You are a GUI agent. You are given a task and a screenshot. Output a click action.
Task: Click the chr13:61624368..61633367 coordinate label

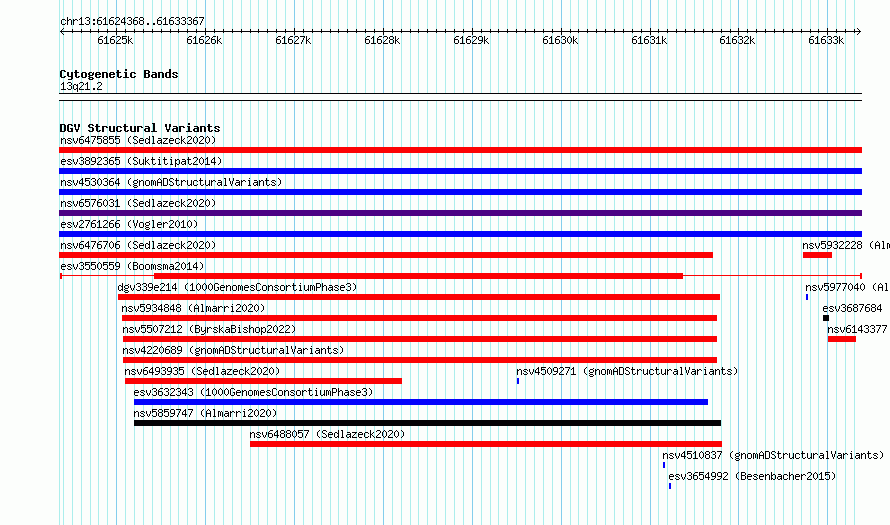click(x=132, y=21)
